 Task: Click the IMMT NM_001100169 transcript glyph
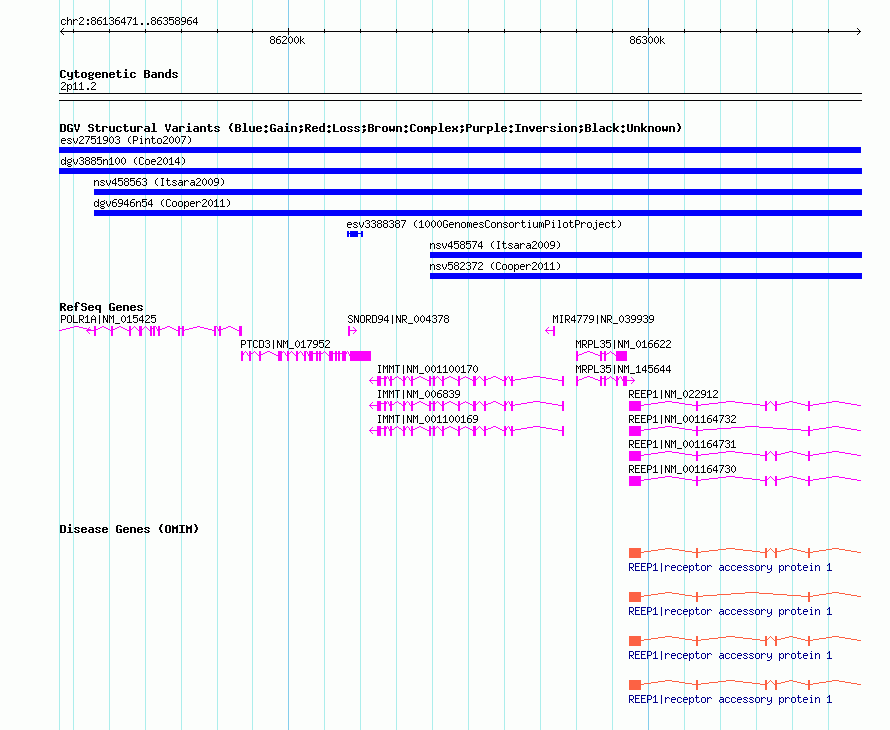pos(467,431)
